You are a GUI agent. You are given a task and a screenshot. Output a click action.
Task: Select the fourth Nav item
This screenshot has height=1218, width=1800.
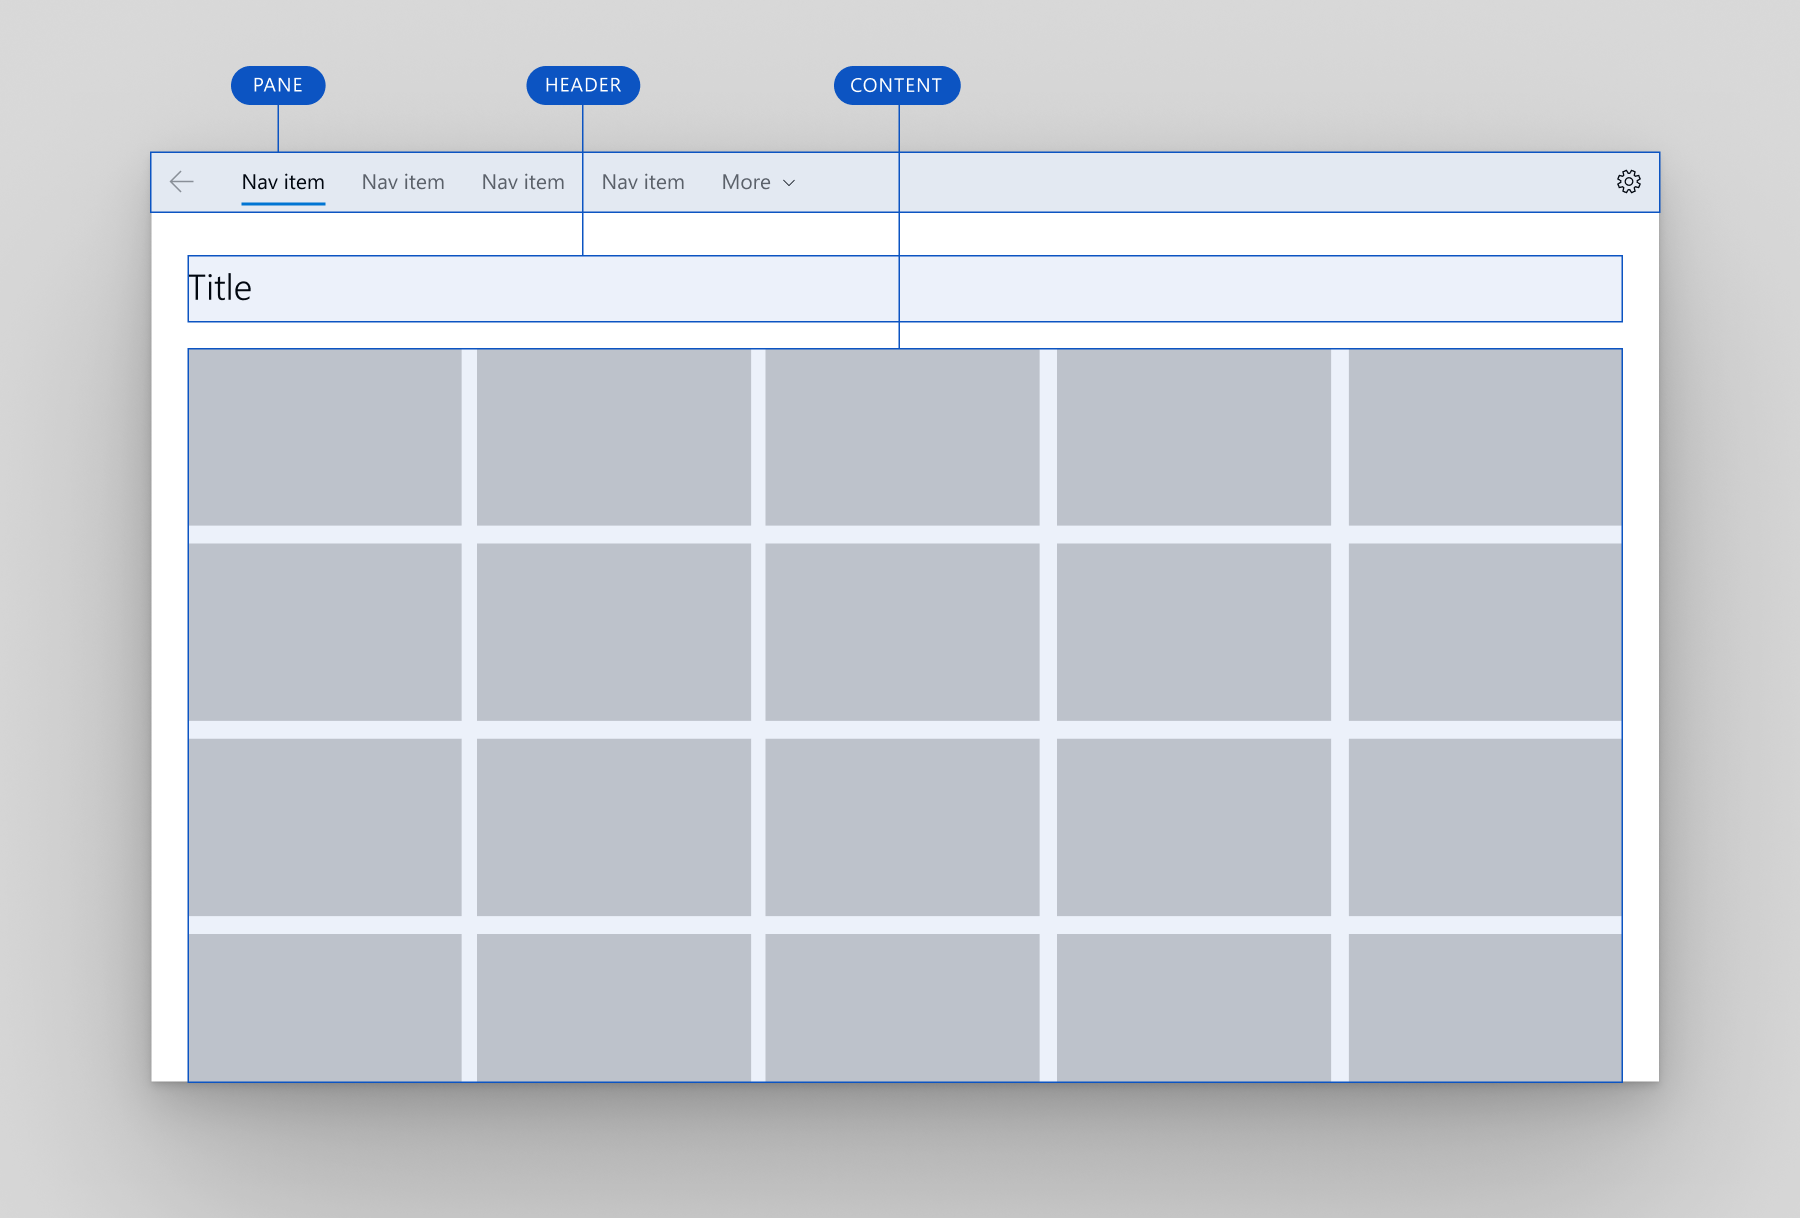(x=643, y=182)
